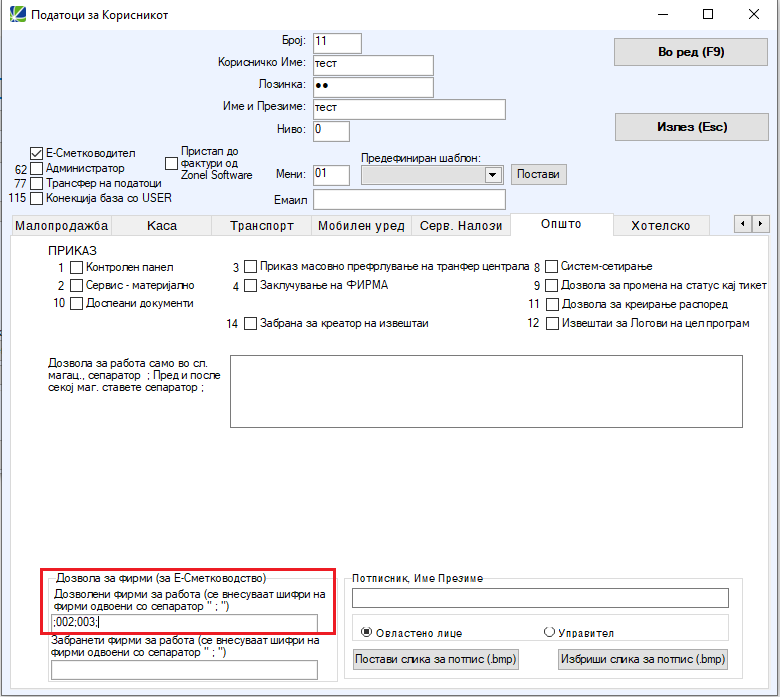Click the Потписник, Име Презиме field

click(x=540, y=598)
